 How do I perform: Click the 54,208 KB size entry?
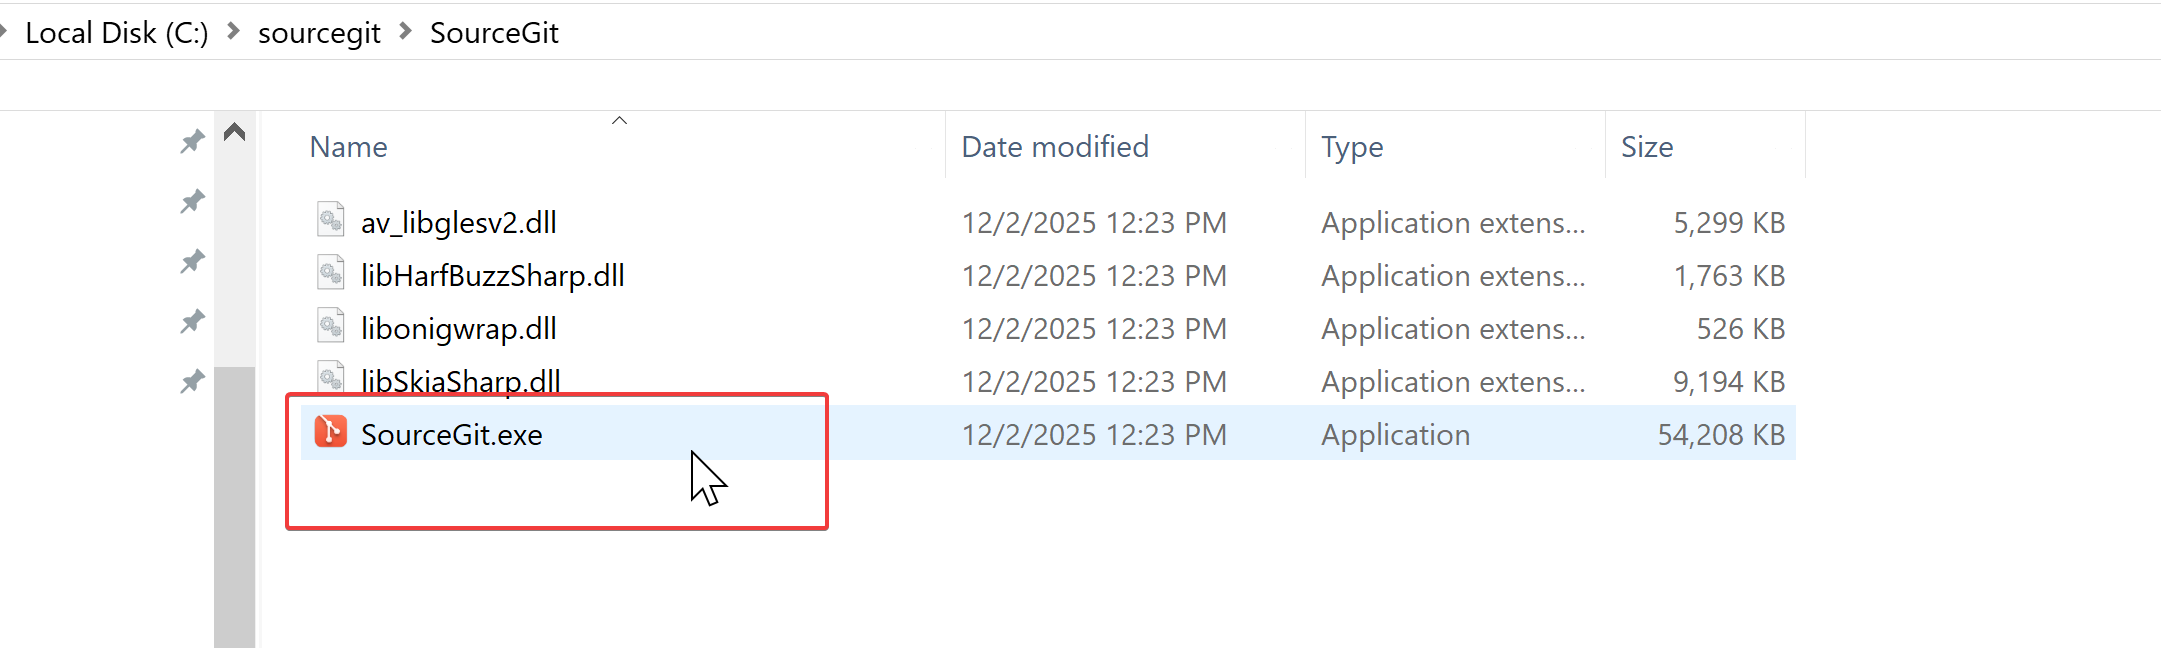coord(1721,435)
